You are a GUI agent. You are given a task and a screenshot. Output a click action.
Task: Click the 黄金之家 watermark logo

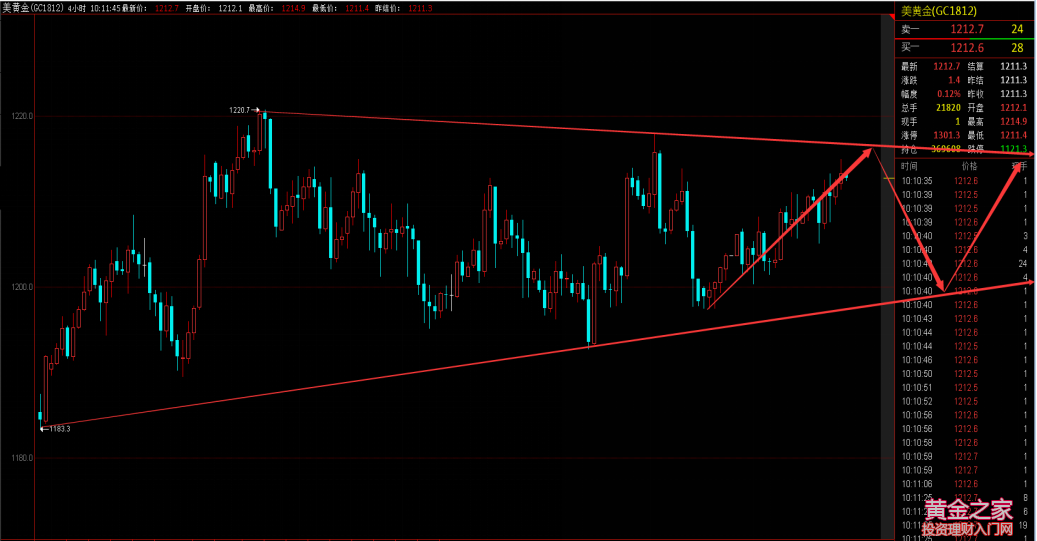pyautogui.click(x=968, y=517)
